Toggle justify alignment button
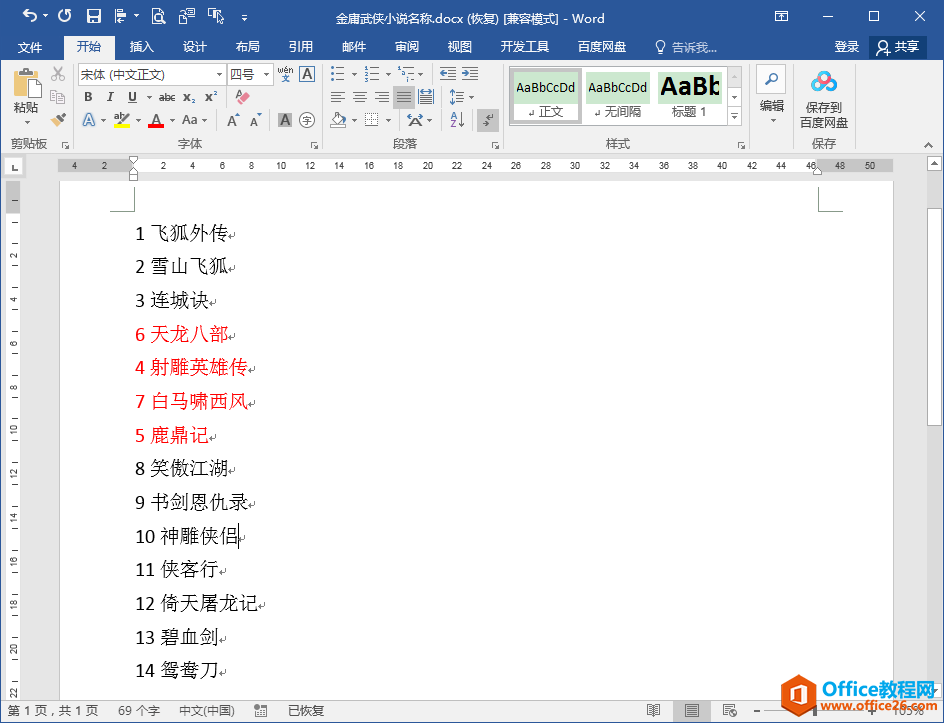 [404, 97]
